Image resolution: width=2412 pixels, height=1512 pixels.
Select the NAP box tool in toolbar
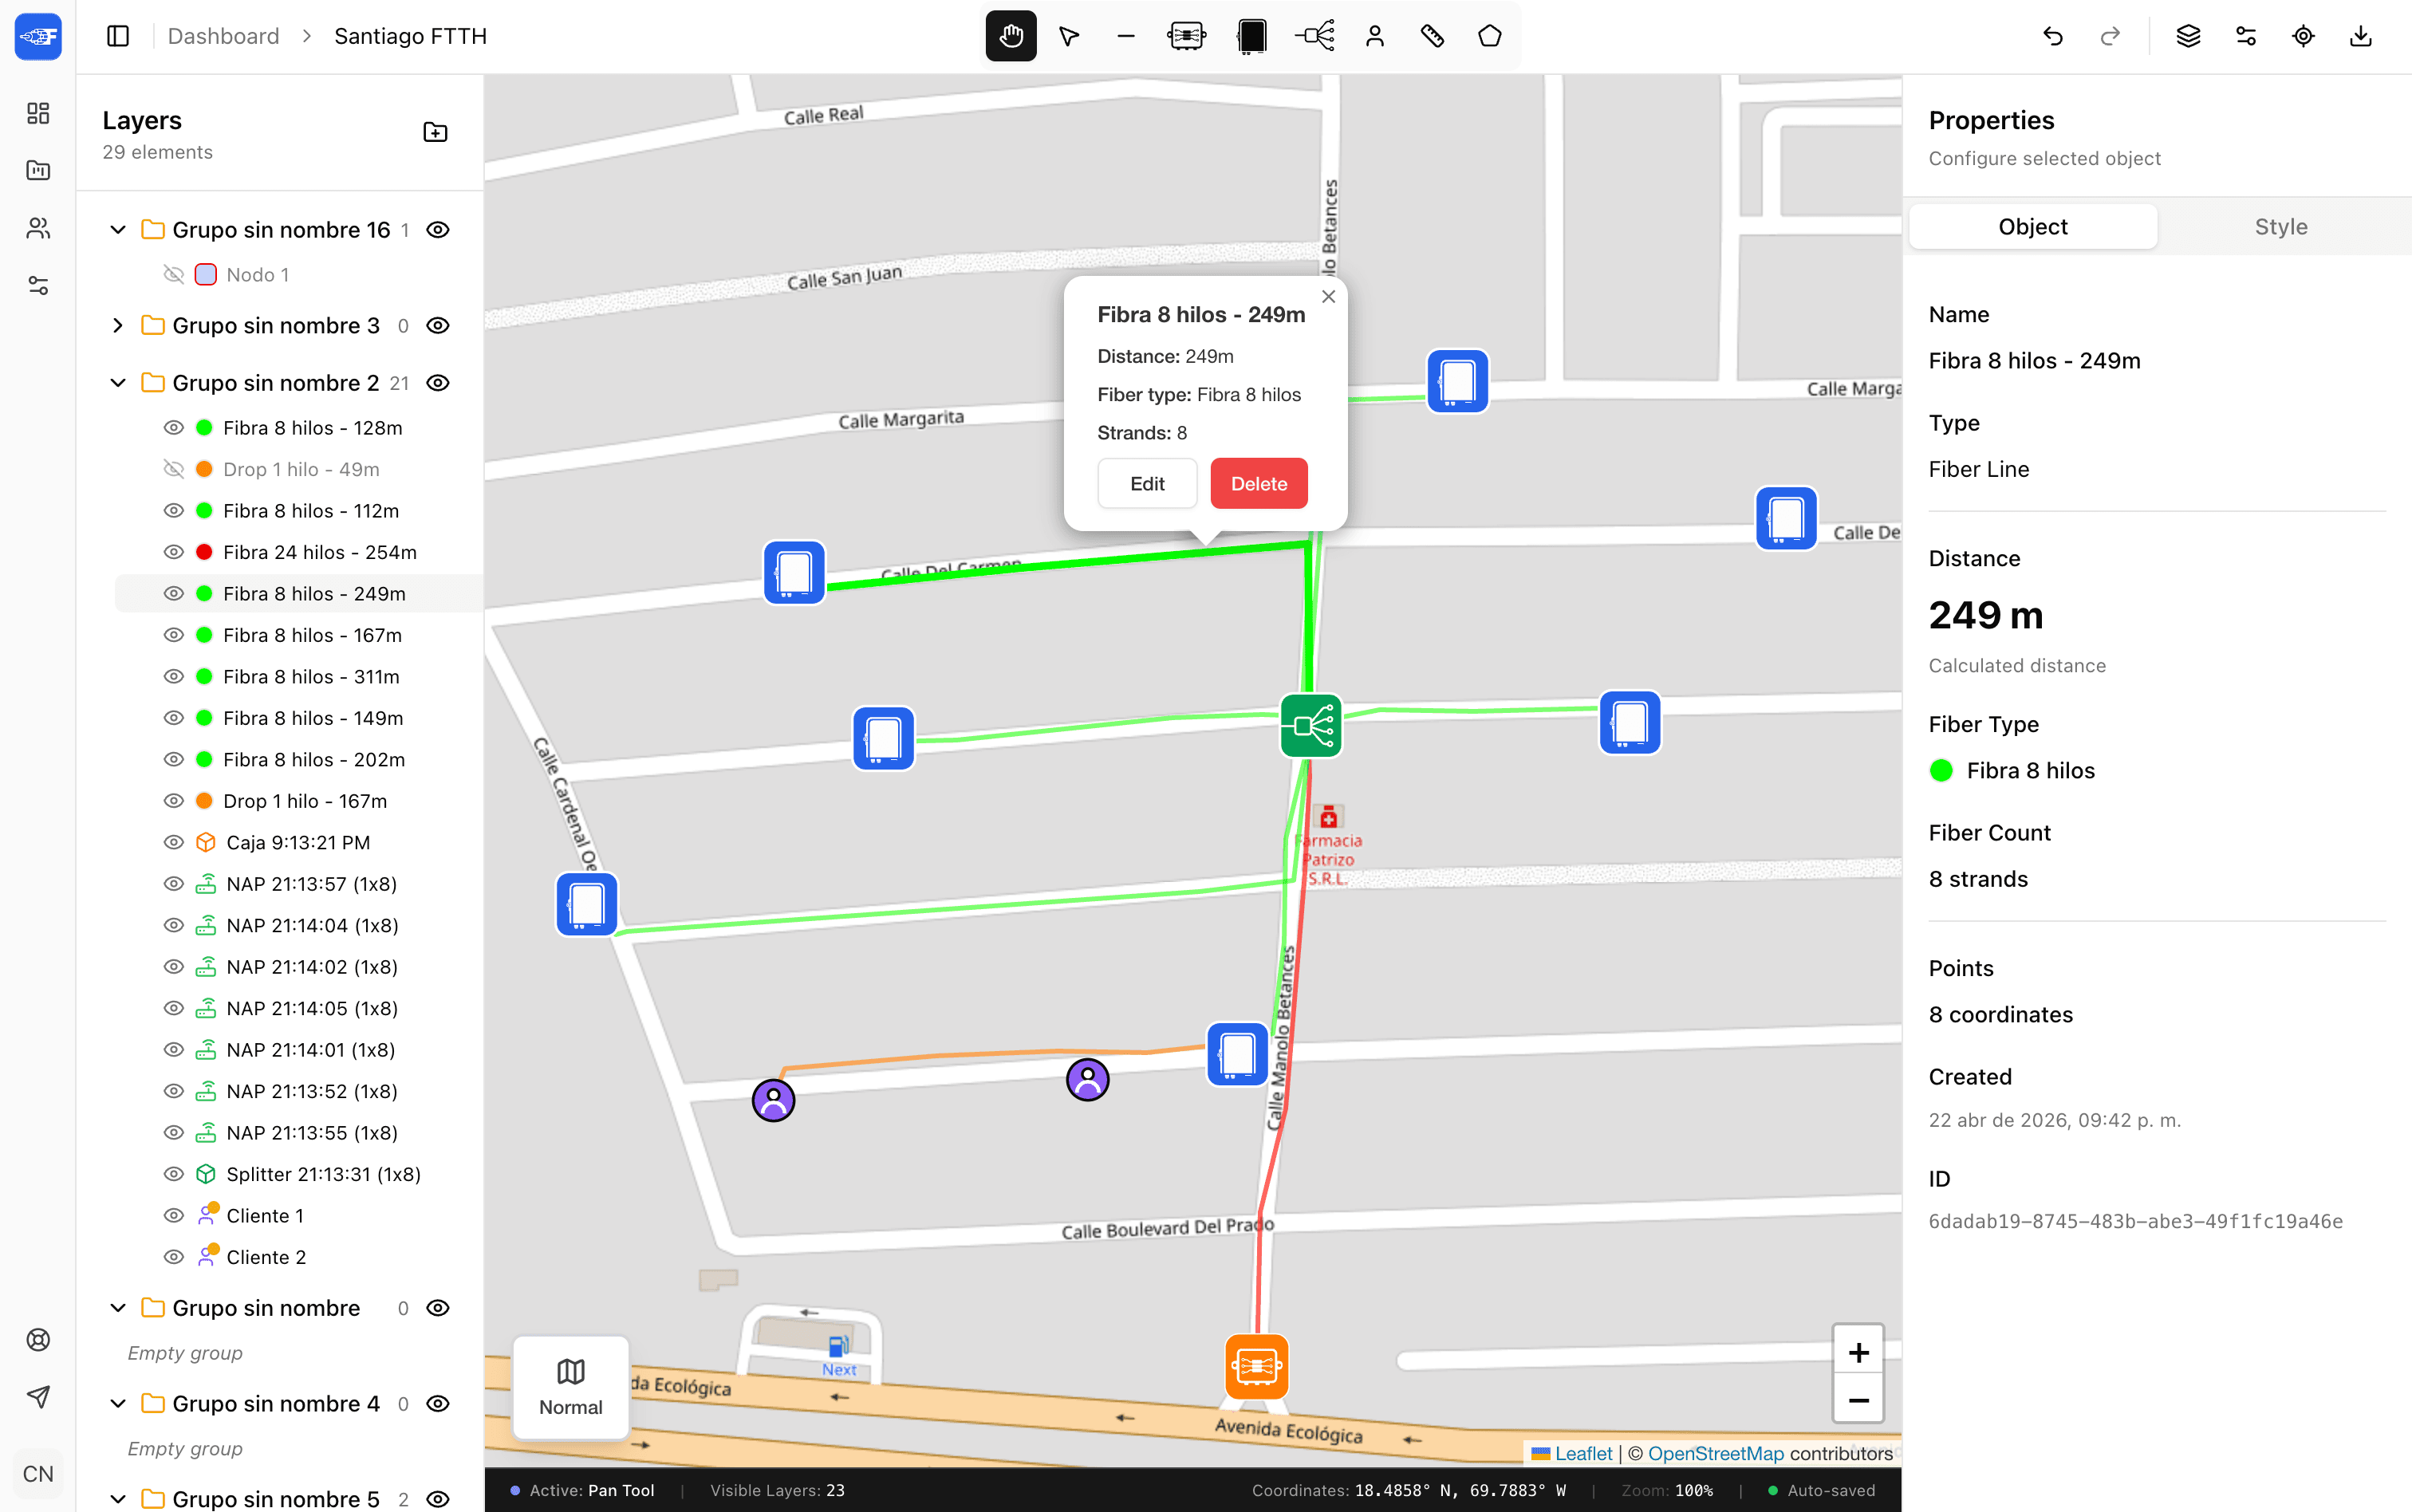click(x=1251, y=36)
